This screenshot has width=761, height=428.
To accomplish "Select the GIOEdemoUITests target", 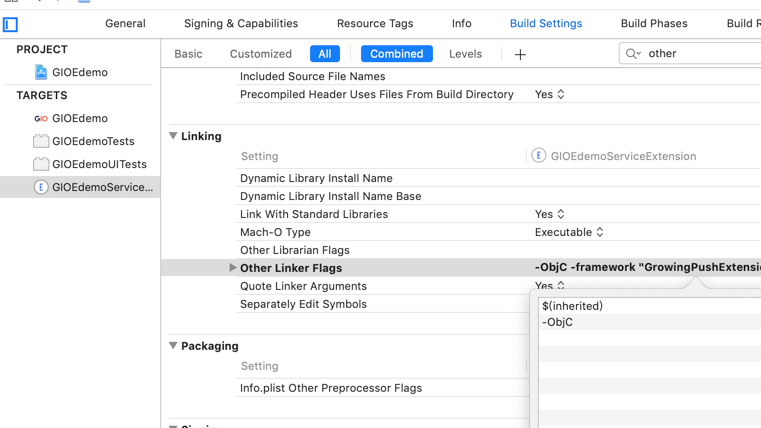I will click(x=99, y=164).
